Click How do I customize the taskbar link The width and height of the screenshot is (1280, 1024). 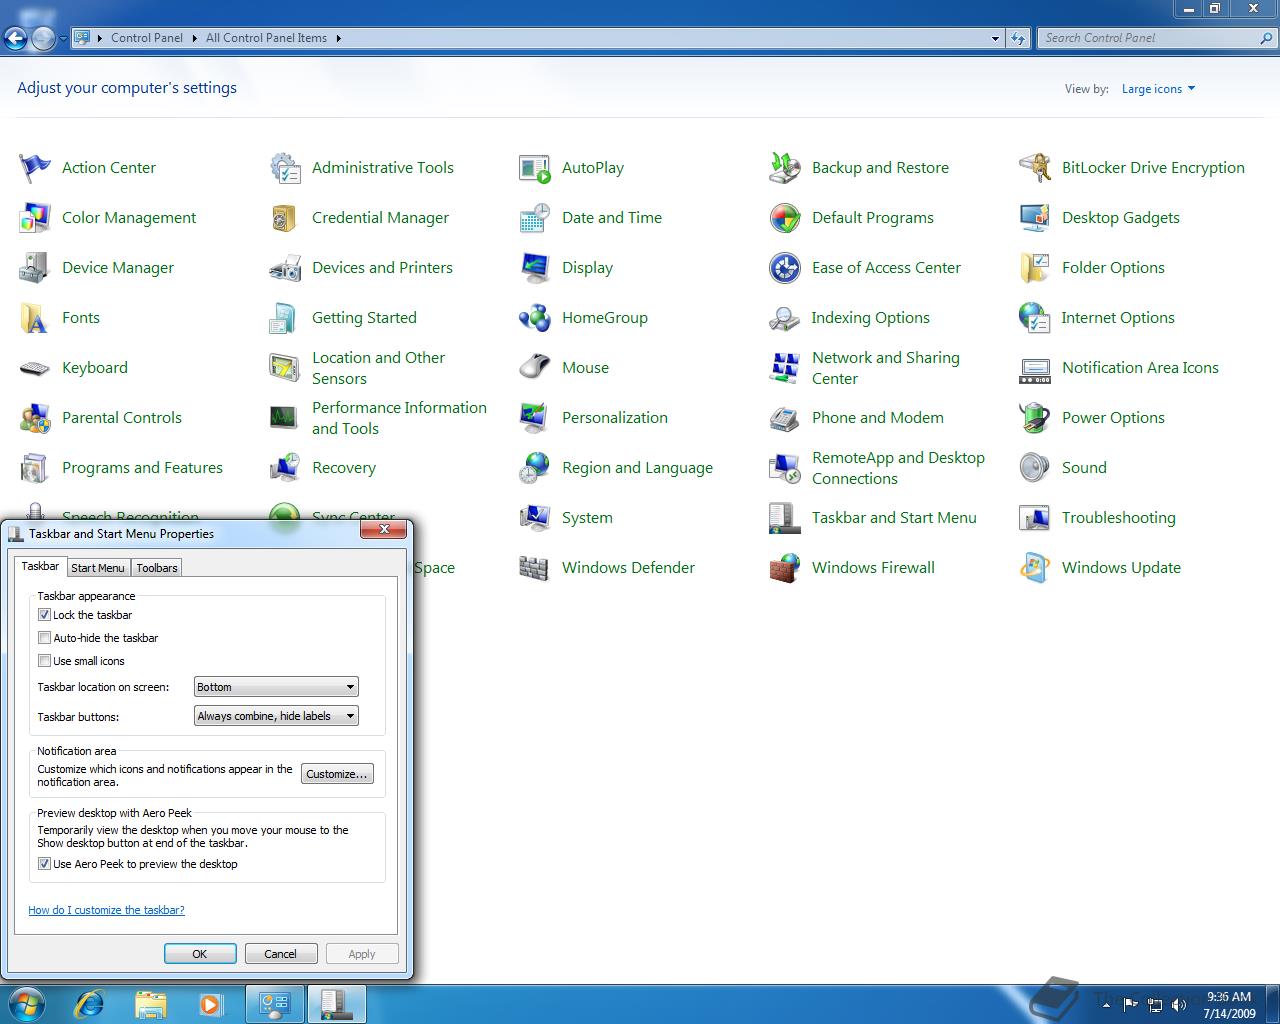click(x=106, y=910)
